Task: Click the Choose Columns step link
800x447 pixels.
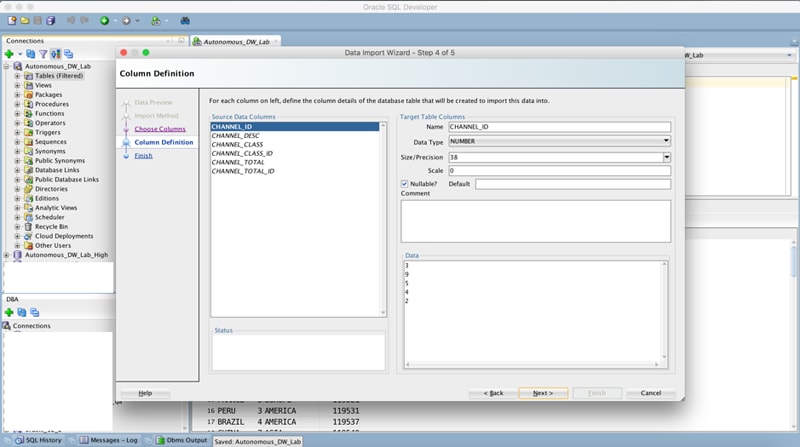Action: point(160,129)
